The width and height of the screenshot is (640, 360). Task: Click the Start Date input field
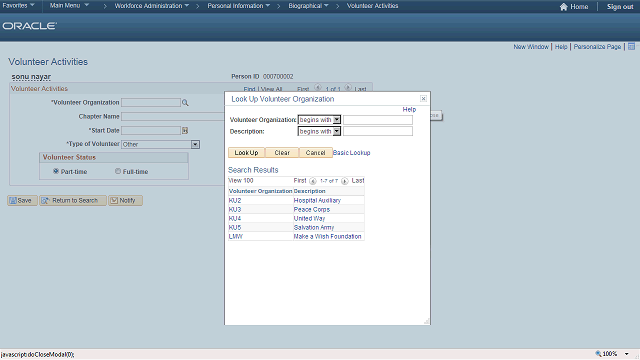(151, 131)
